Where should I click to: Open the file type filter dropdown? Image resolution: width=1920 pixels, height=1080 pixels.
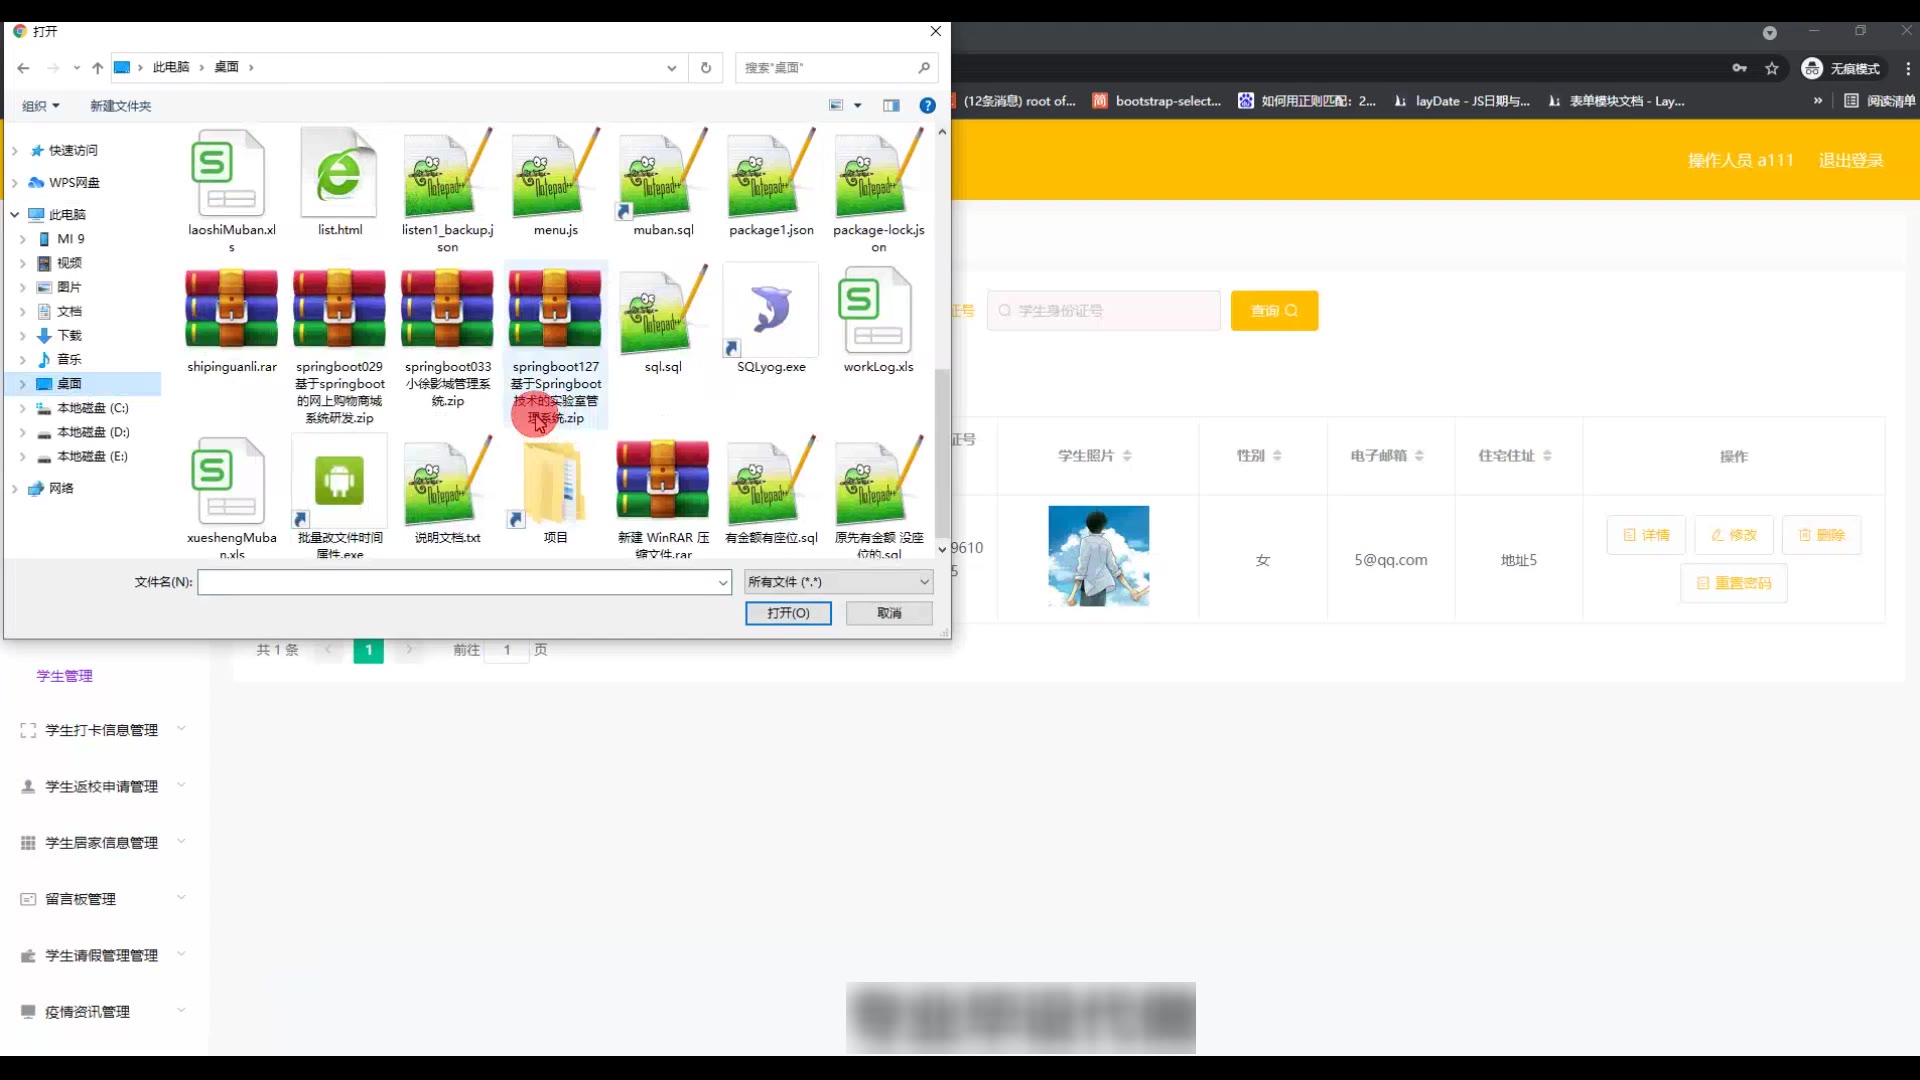point(838,582)
